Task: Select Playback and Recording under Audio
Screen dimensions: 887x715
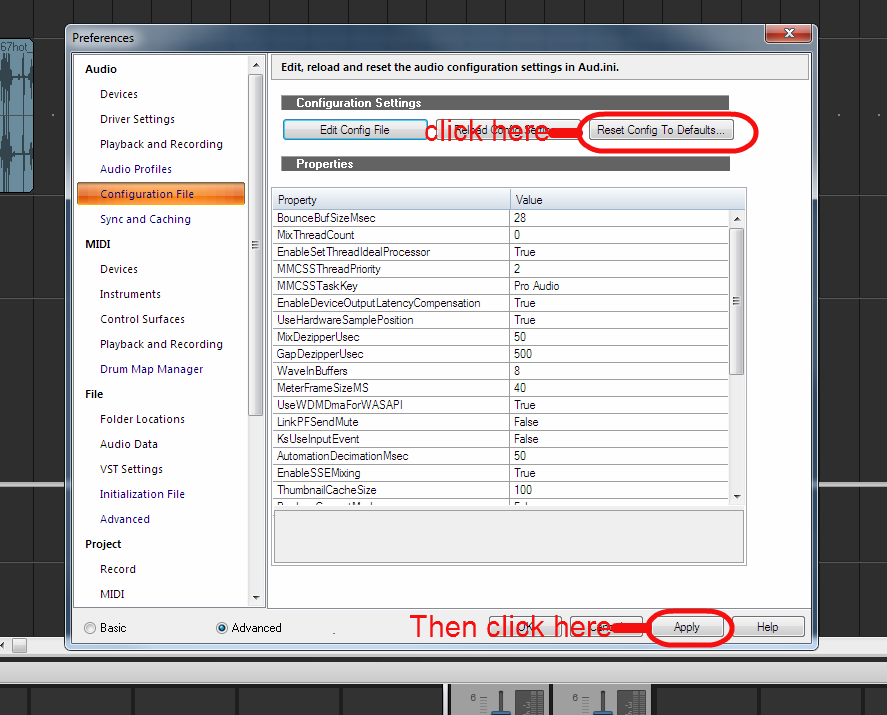Action: coord(161,144)
